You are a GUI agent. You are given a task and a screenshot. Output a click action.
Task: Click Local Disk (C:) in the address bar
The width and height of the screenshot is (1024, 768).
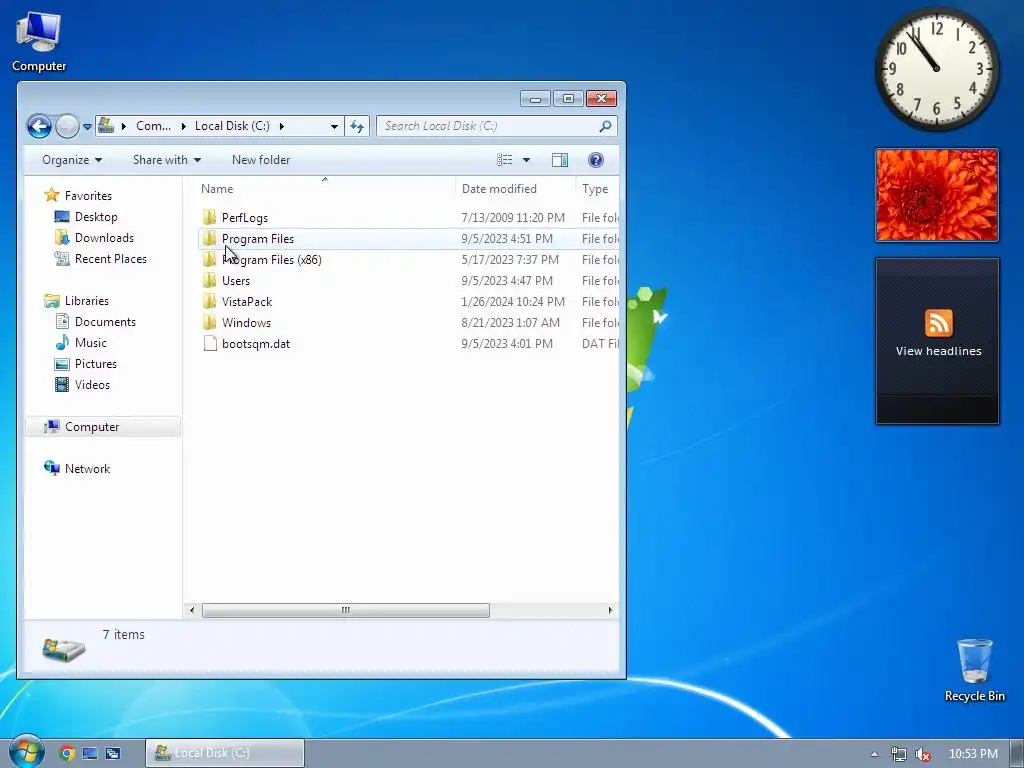pos(232,126)
